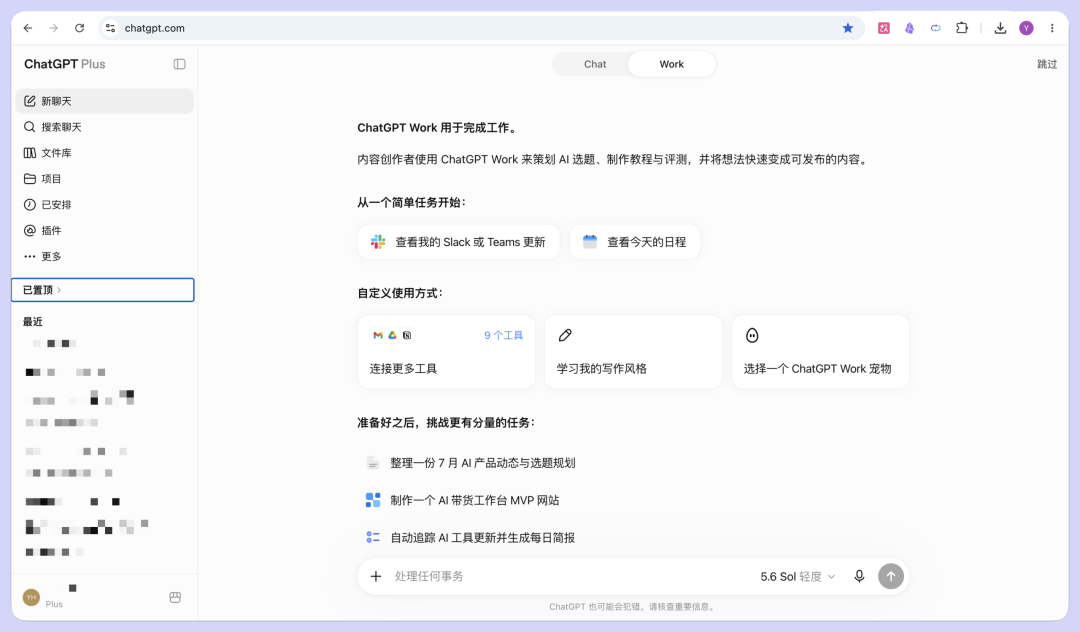The width and height of the screenshot is (1080, 632).
Task: Open the browser extensions puzzle icon
Action: coord(962,28)
